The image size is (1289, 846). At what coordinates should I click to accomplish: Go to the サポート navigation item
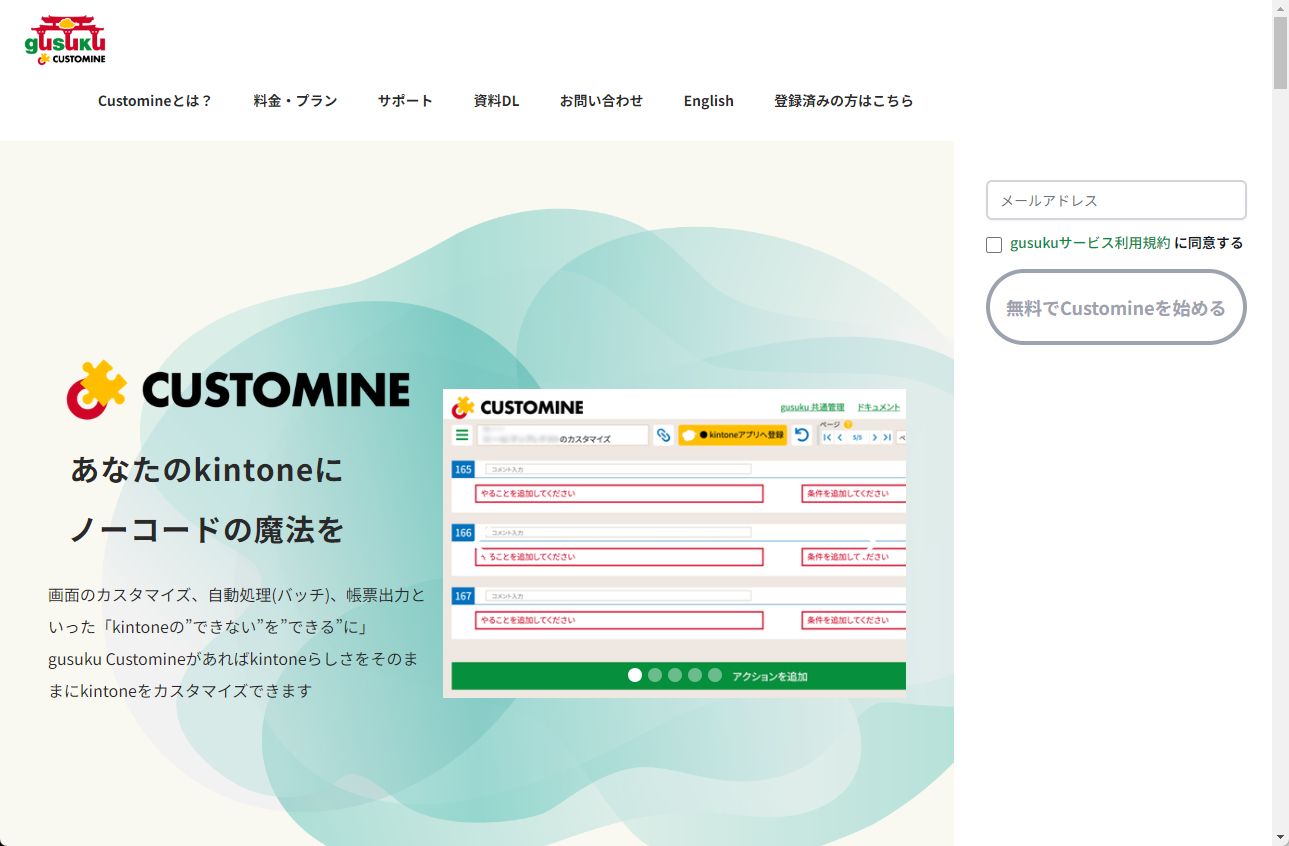point(405,101)
